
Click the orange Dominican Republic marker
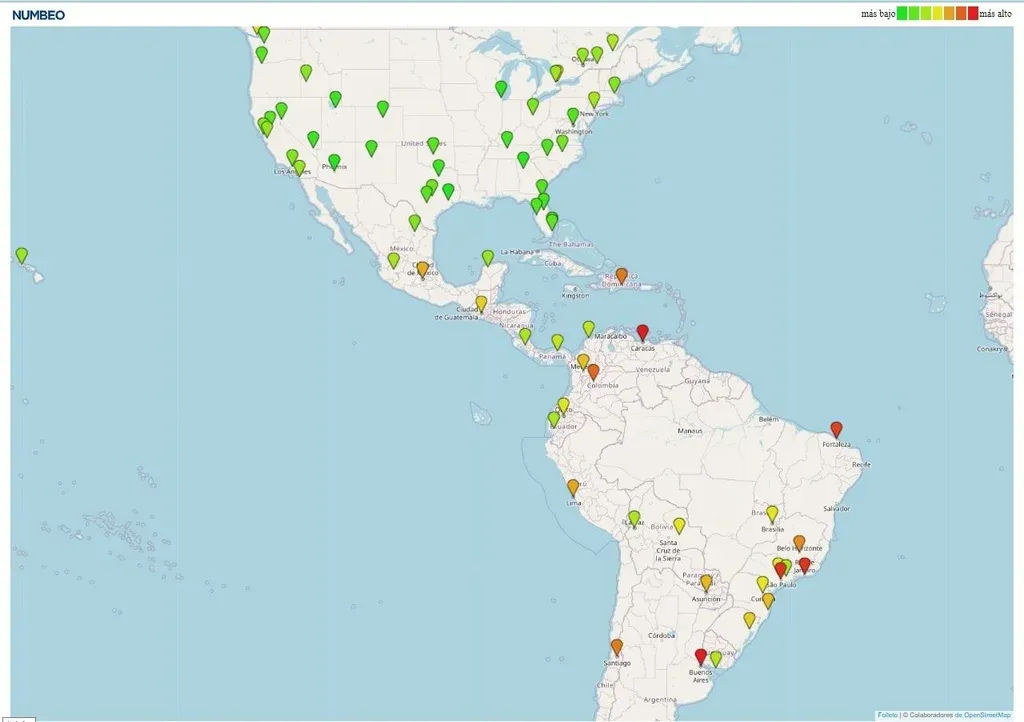tap(621, 275)
